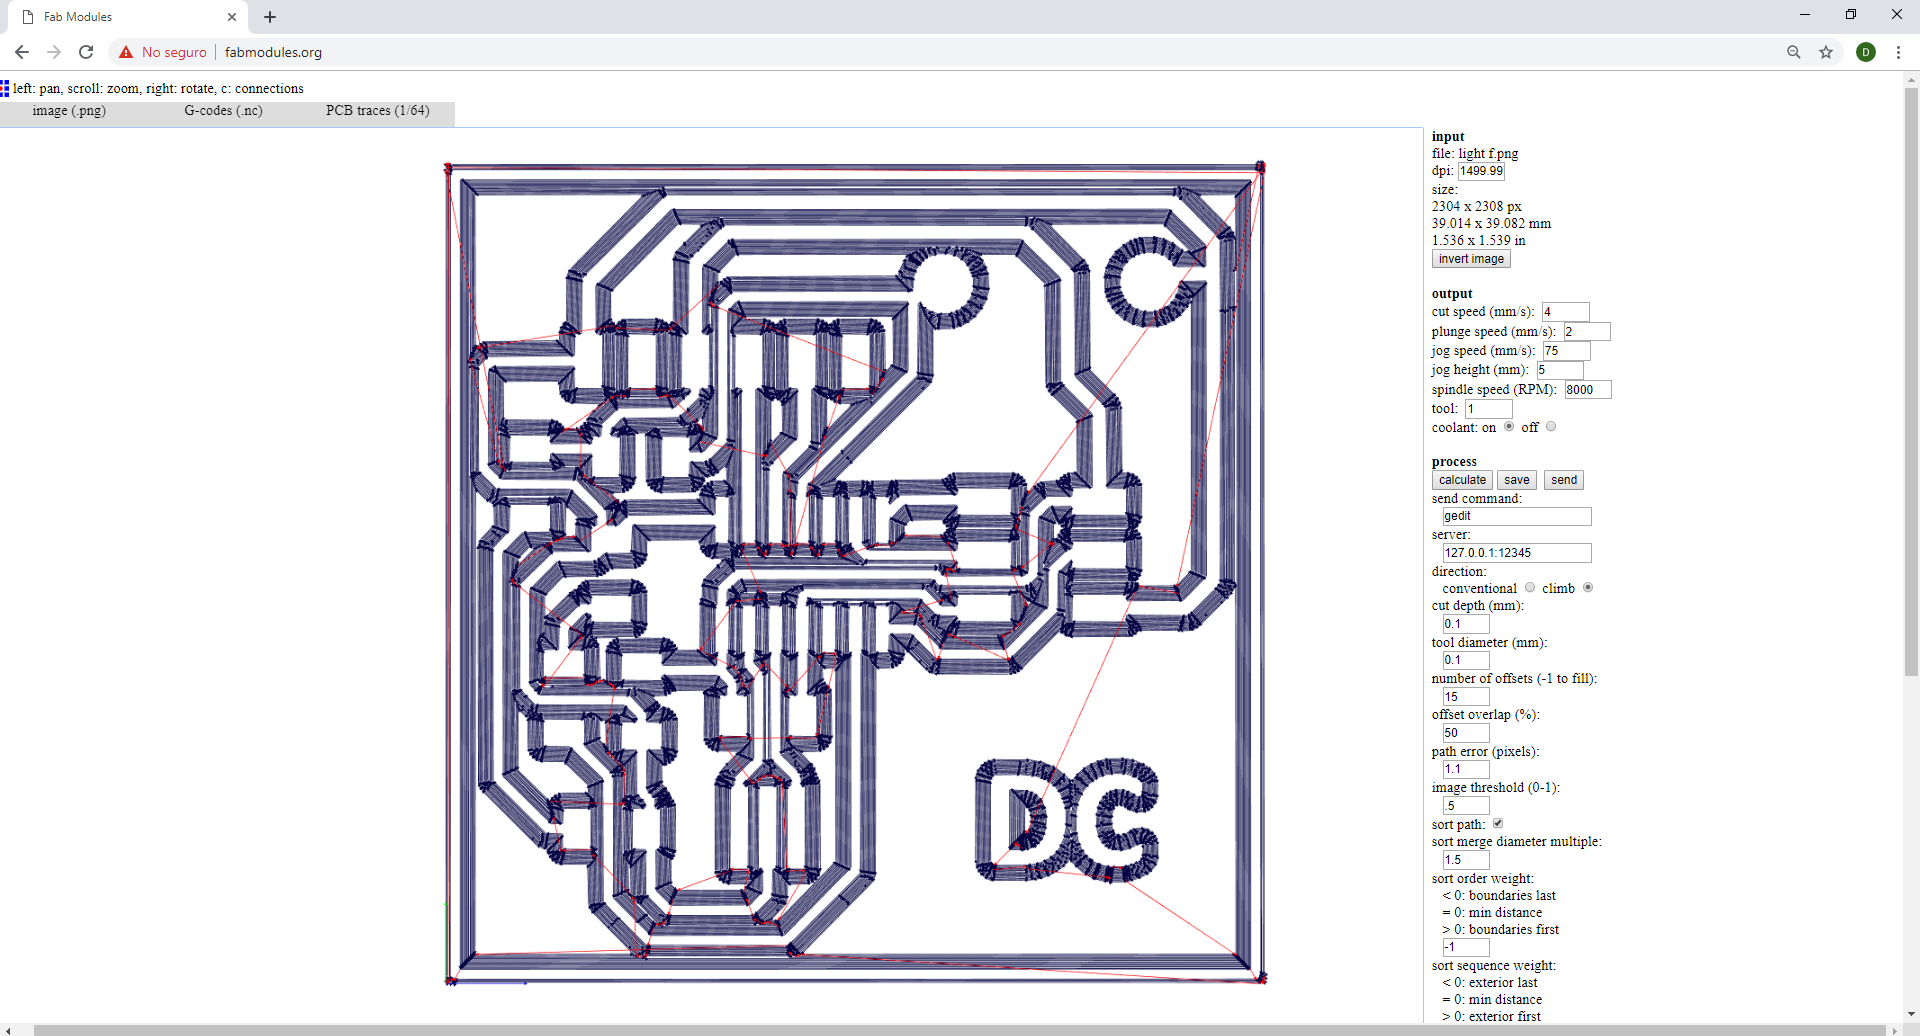Click the save button
This screenshot has height=1036, width=1920.
[x=1517, y=480]
